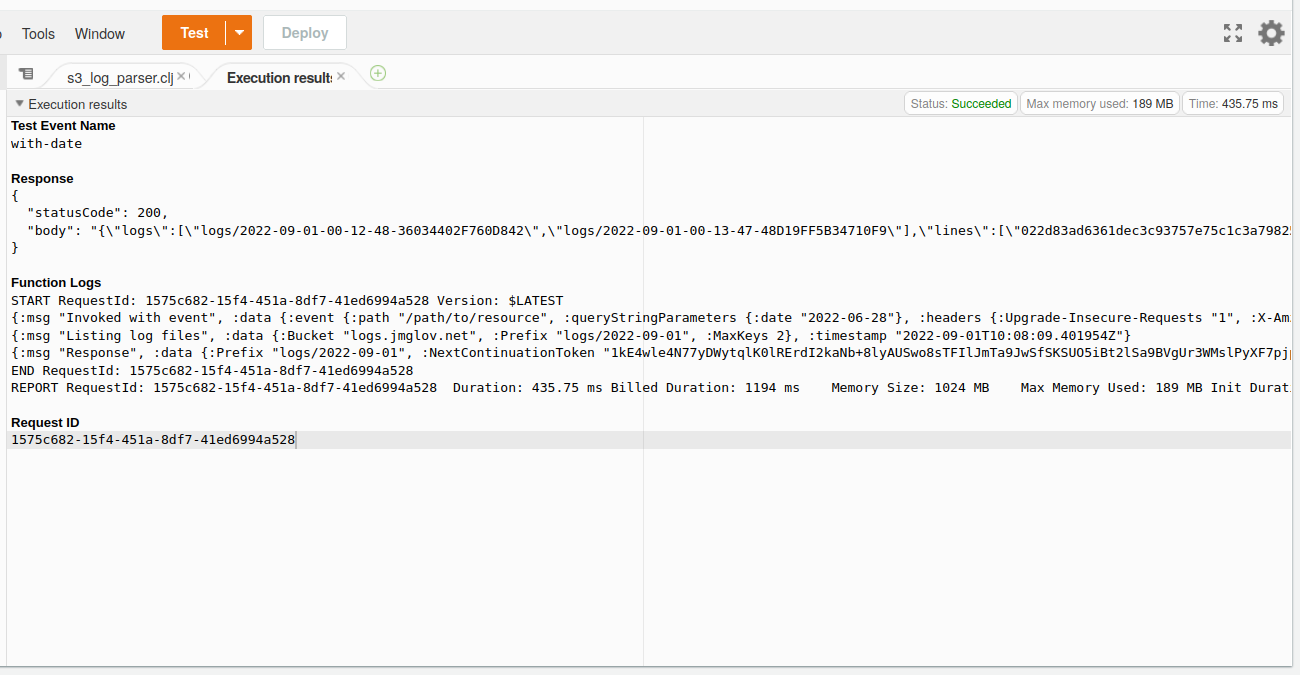Click the highlighted request ID value

pyautogui.click(x=153, y=440)
